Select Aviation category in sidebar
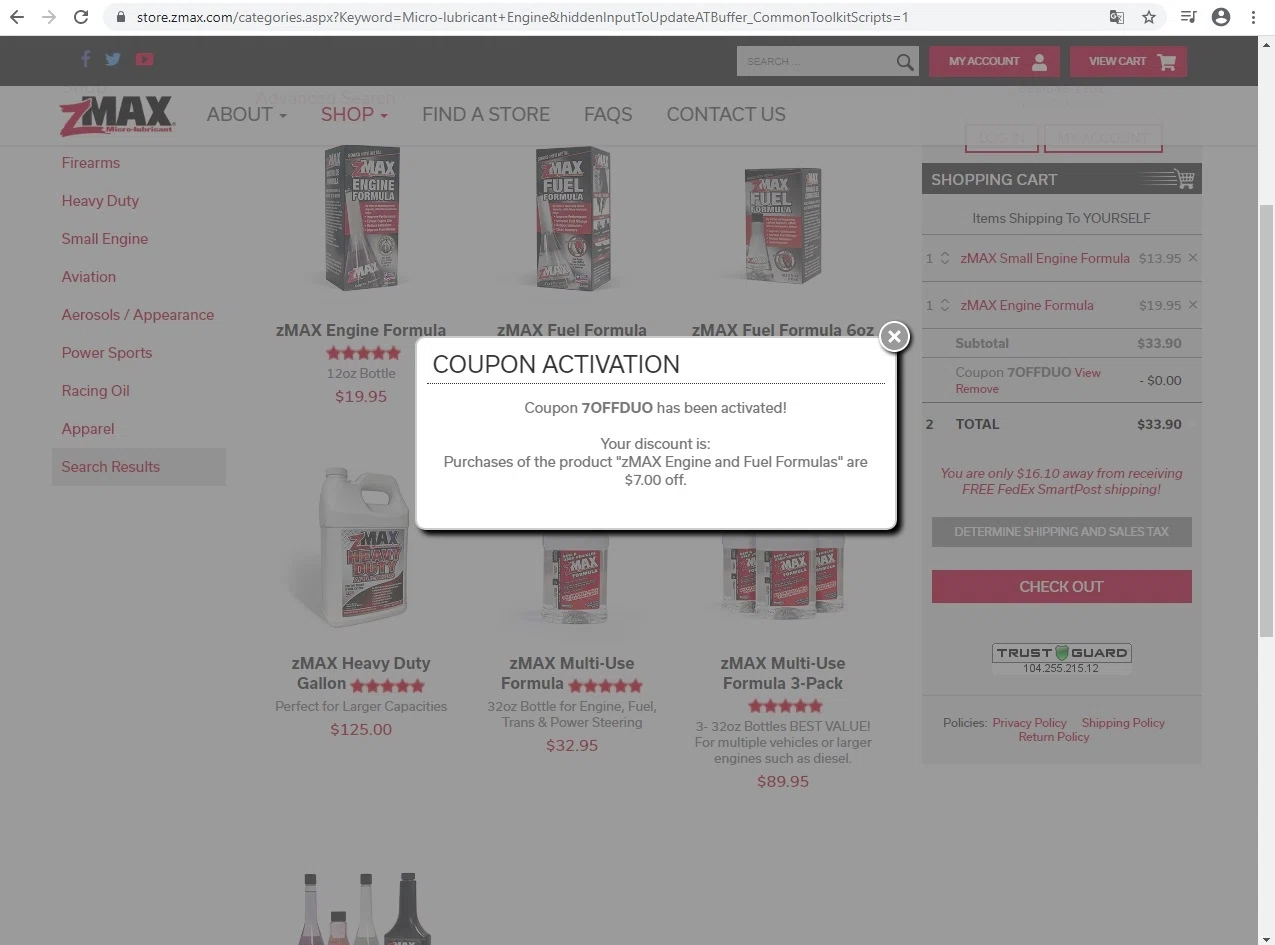This screenshot has width=1275, height=945. 88,277
